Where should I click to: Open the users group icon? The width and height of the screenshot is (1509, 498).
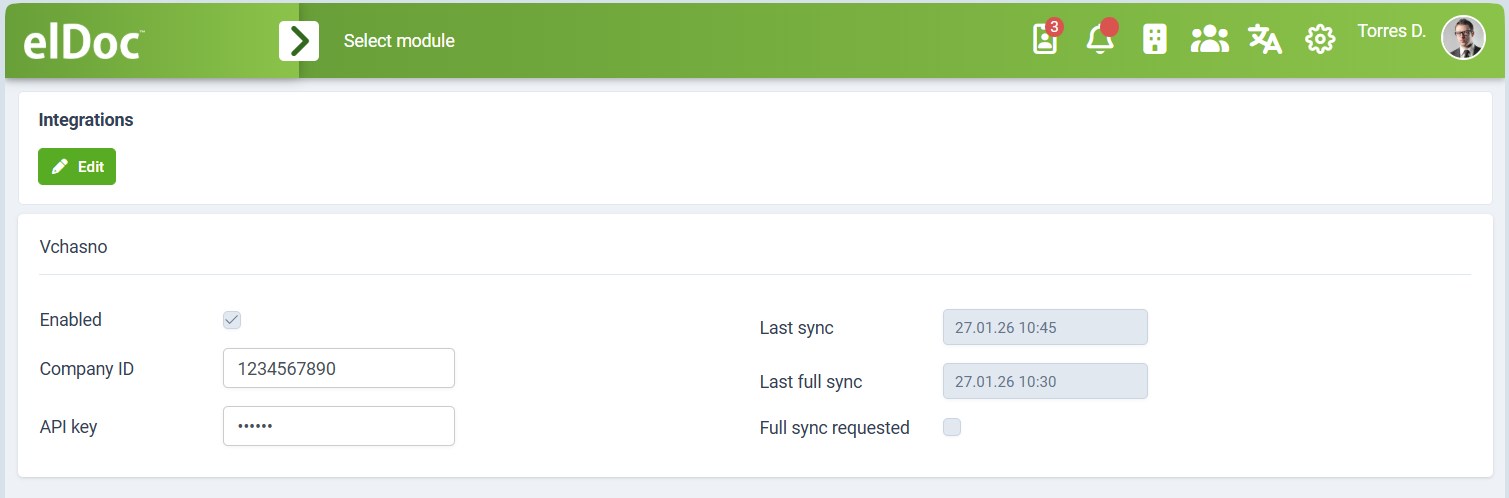1209,40
